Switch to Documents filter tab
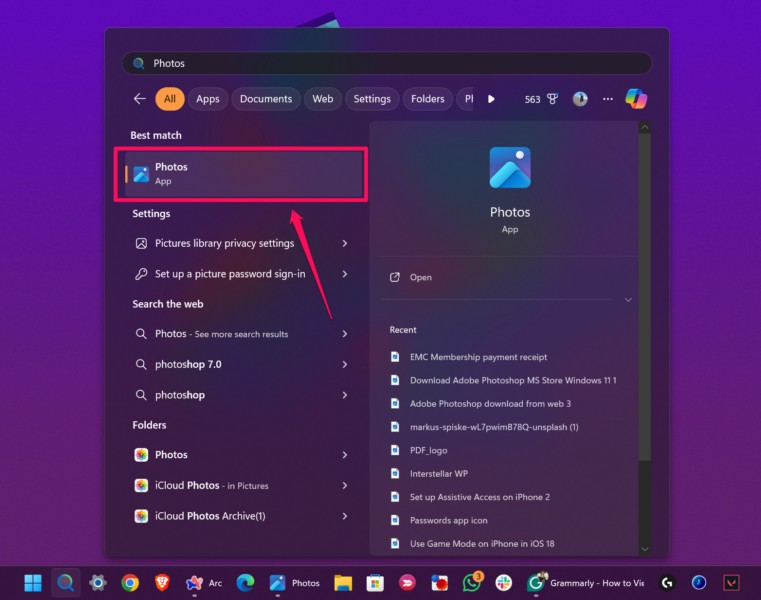761x600 pixels. pyautogui.click(x=266, y=99)
